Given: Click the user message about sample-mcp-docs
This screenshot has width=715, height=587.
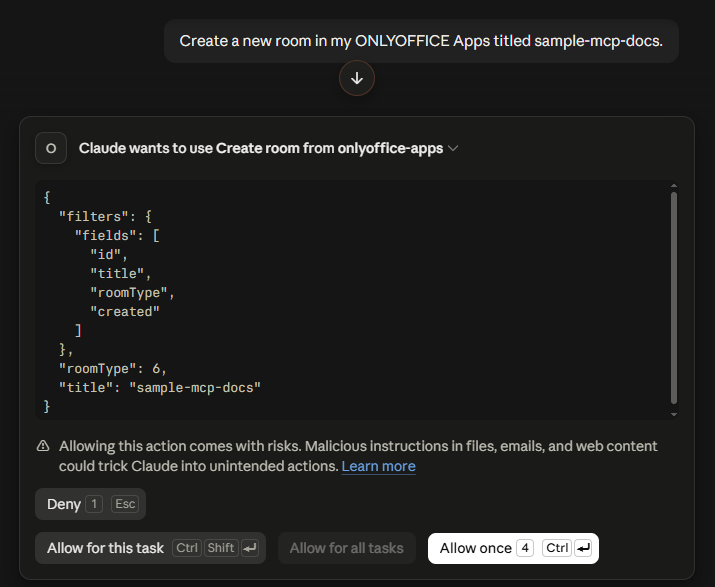Looking at the screenshot, I should [x=421, y=41].
